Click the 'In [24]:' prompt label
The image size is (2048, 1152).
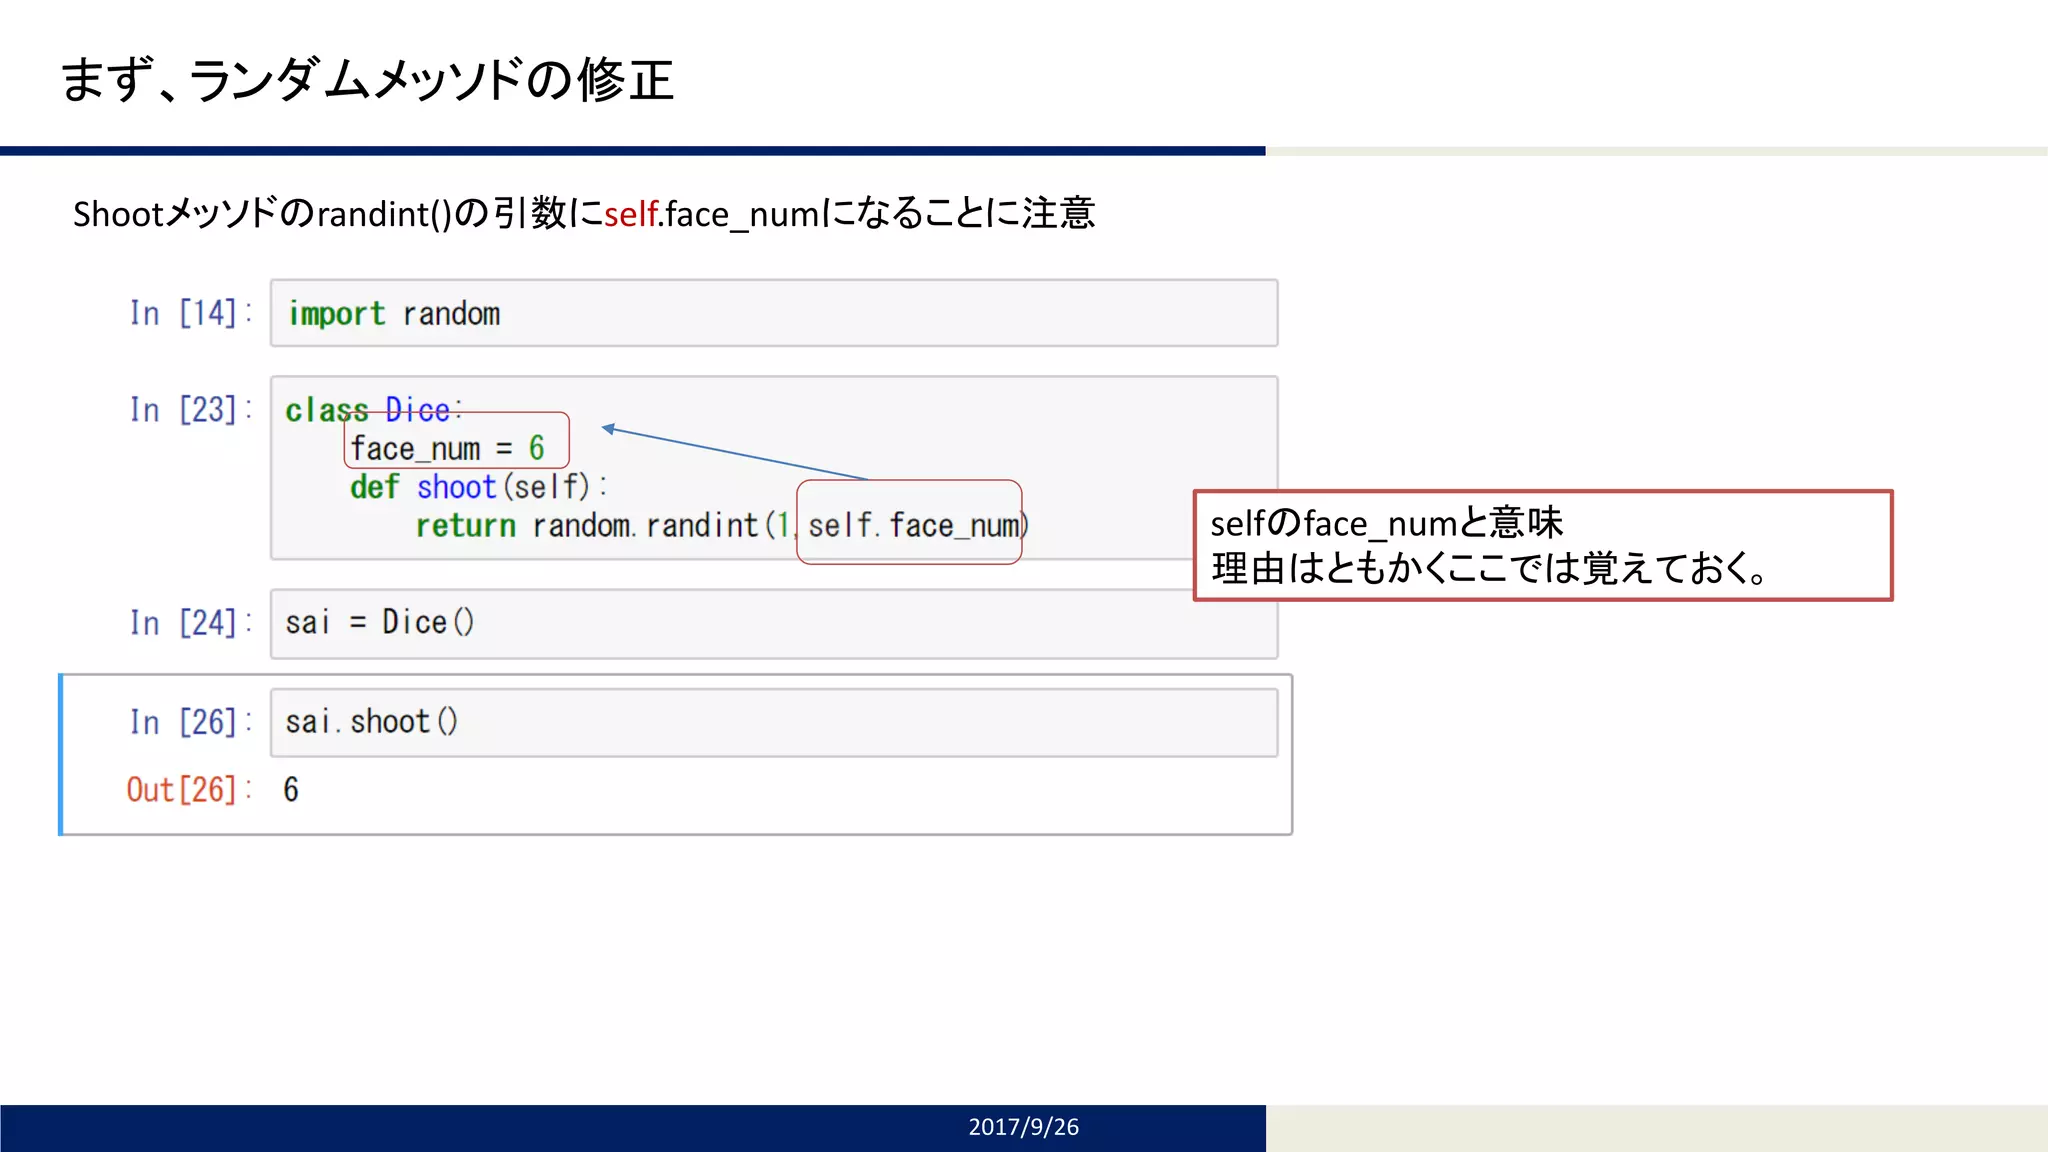tap(190, 623)
